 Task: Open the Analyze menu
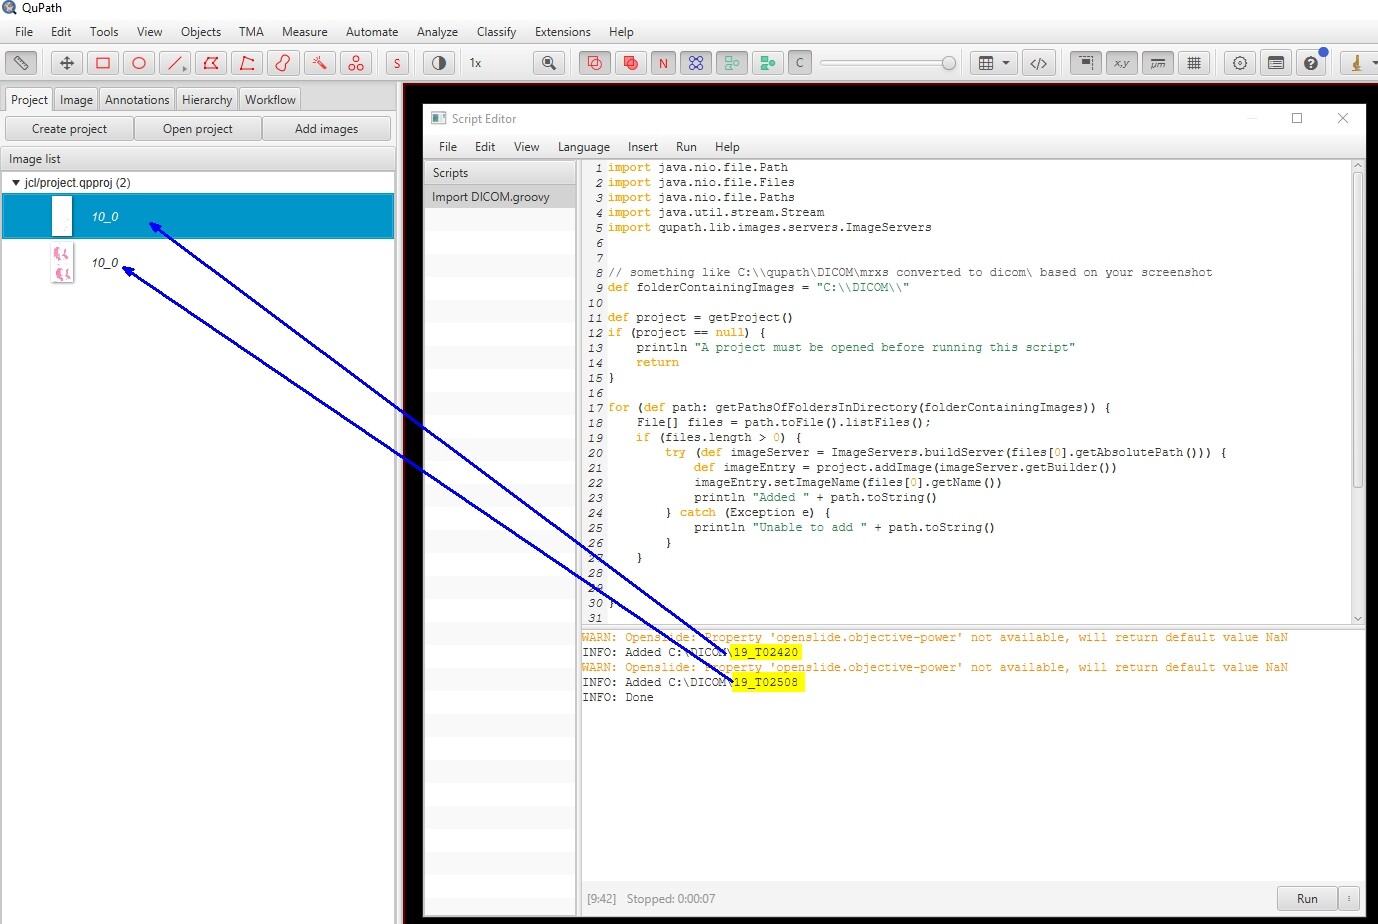tap(437, 32)
